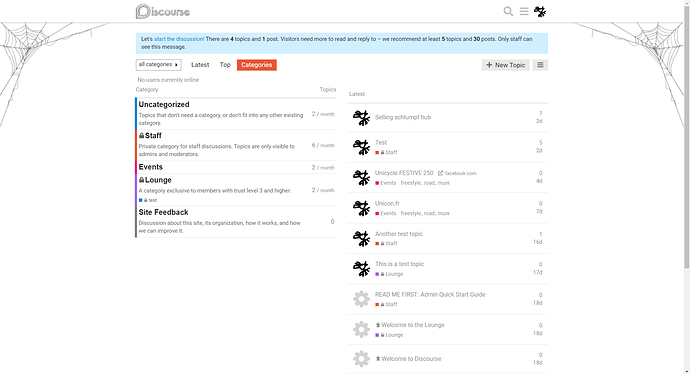Open topic 'Another test topic'

click(399, 234)
